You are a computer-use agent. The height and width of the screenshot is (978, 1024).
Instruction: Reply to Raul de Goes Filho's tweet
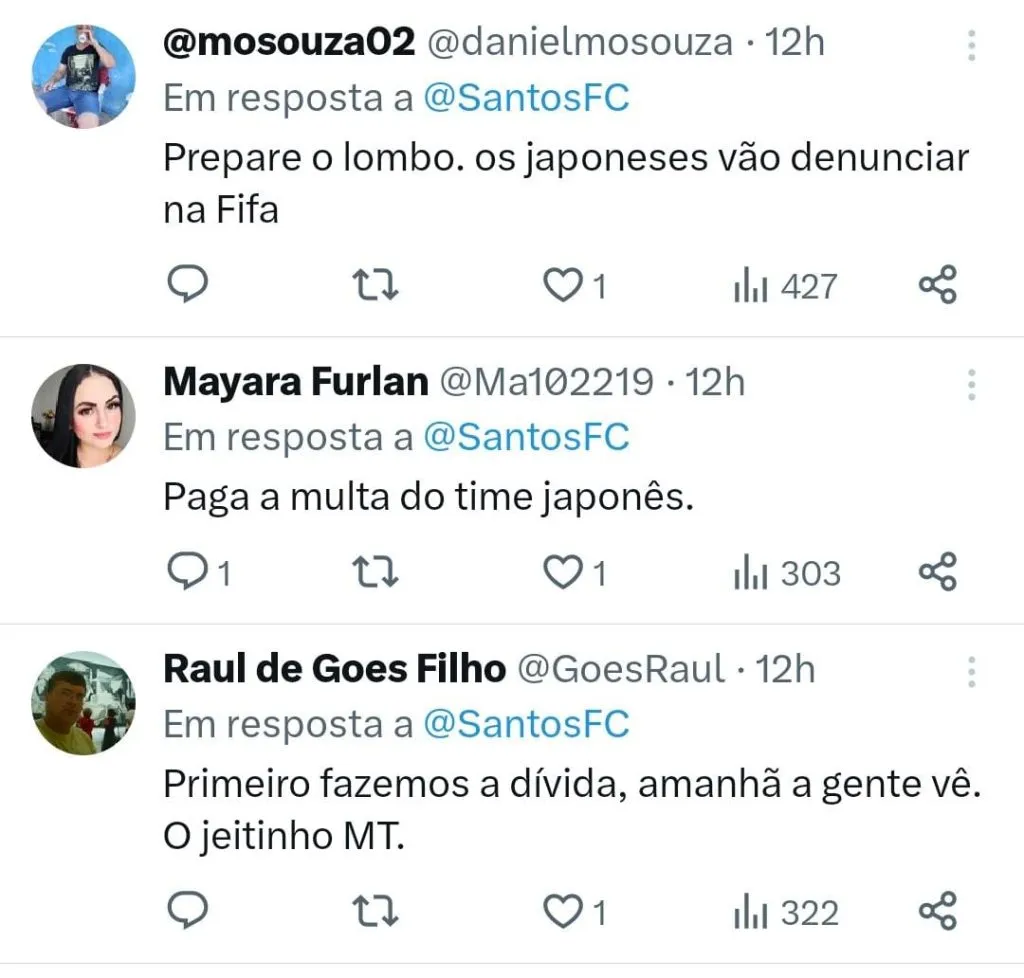pyautogui.click(x=185, y=912)
